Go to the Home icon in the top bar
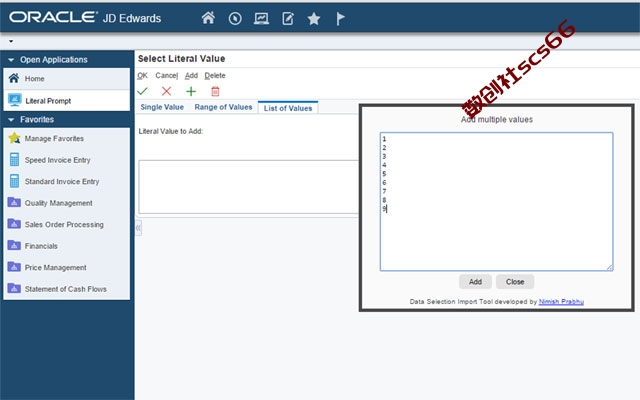The image size is (640, 400). [x=208, y=18]
